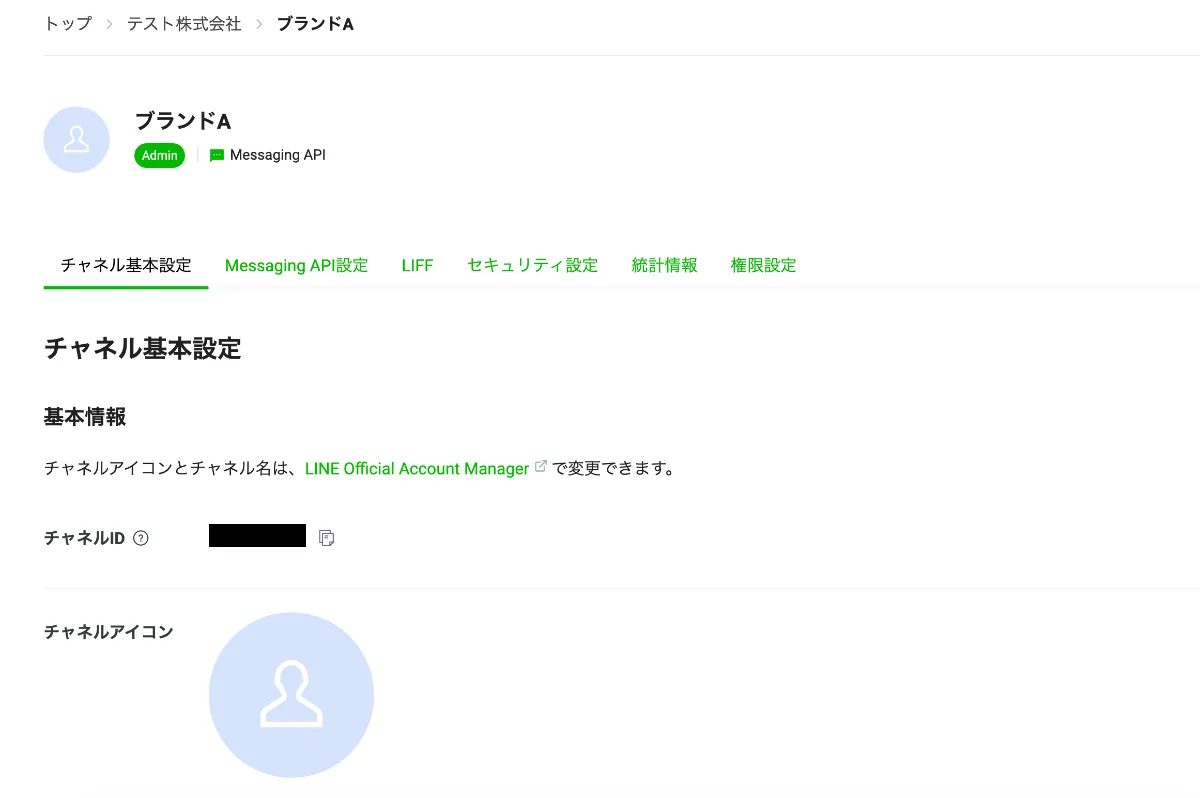
Task: Go to トップ in the breadcrumb
Action: [x=68, y=23]
